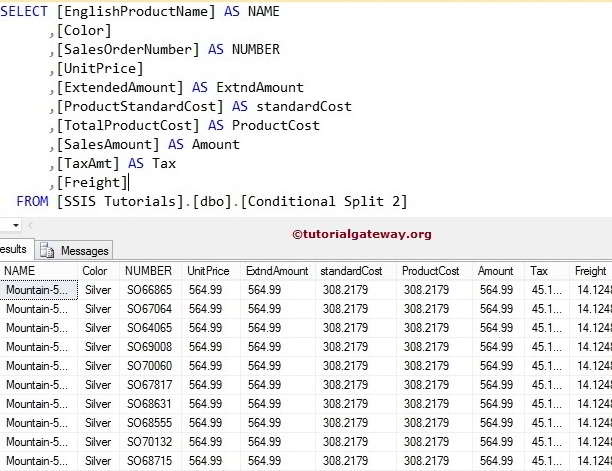Click Amount 564.99 in SO67817 row
Screen dimensions: 612x471
point(496,385)
